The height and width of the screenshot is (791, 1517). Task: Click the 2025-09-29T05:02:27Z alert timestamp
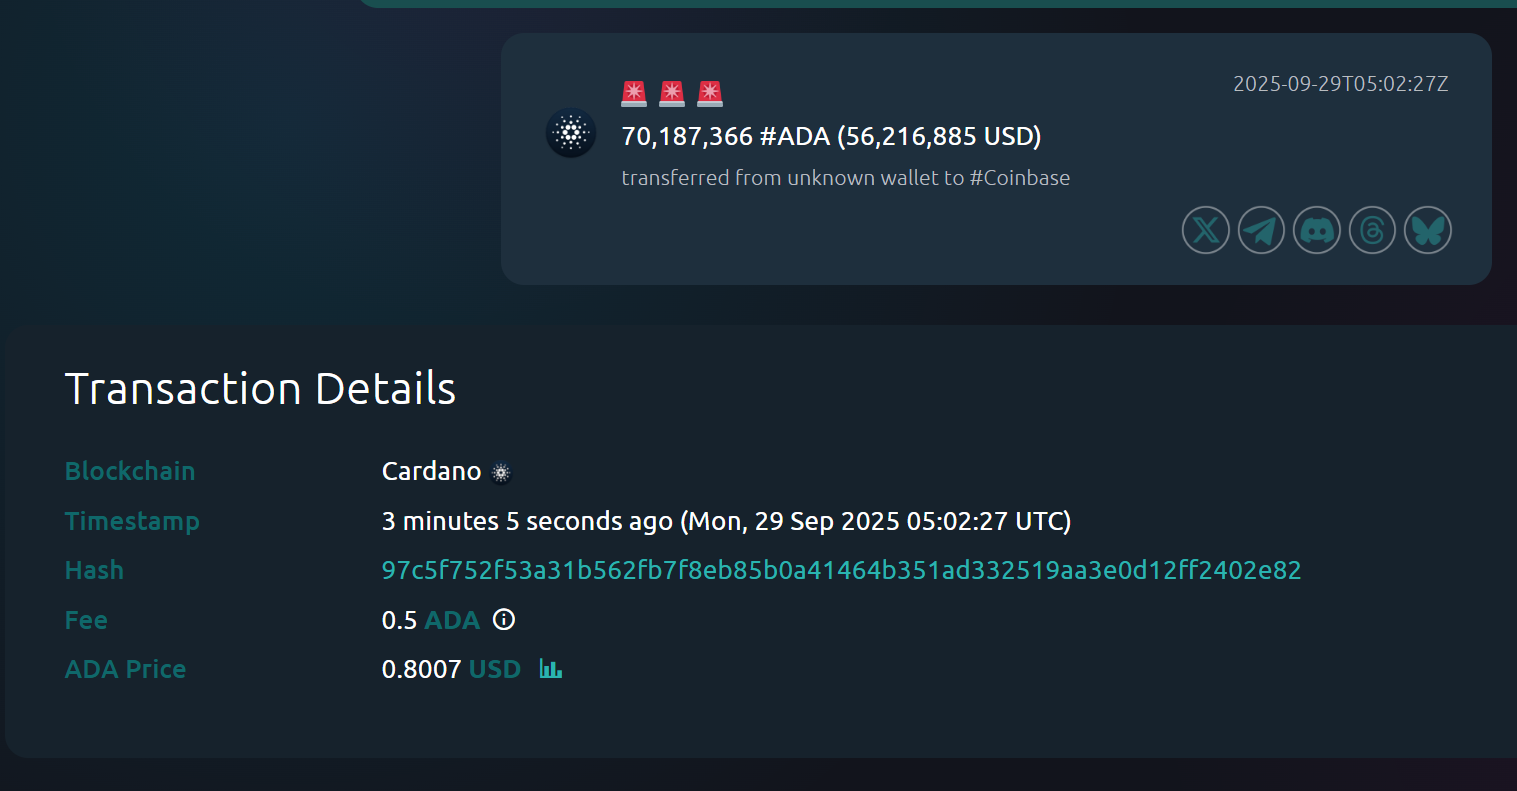tap(1340, 84)
